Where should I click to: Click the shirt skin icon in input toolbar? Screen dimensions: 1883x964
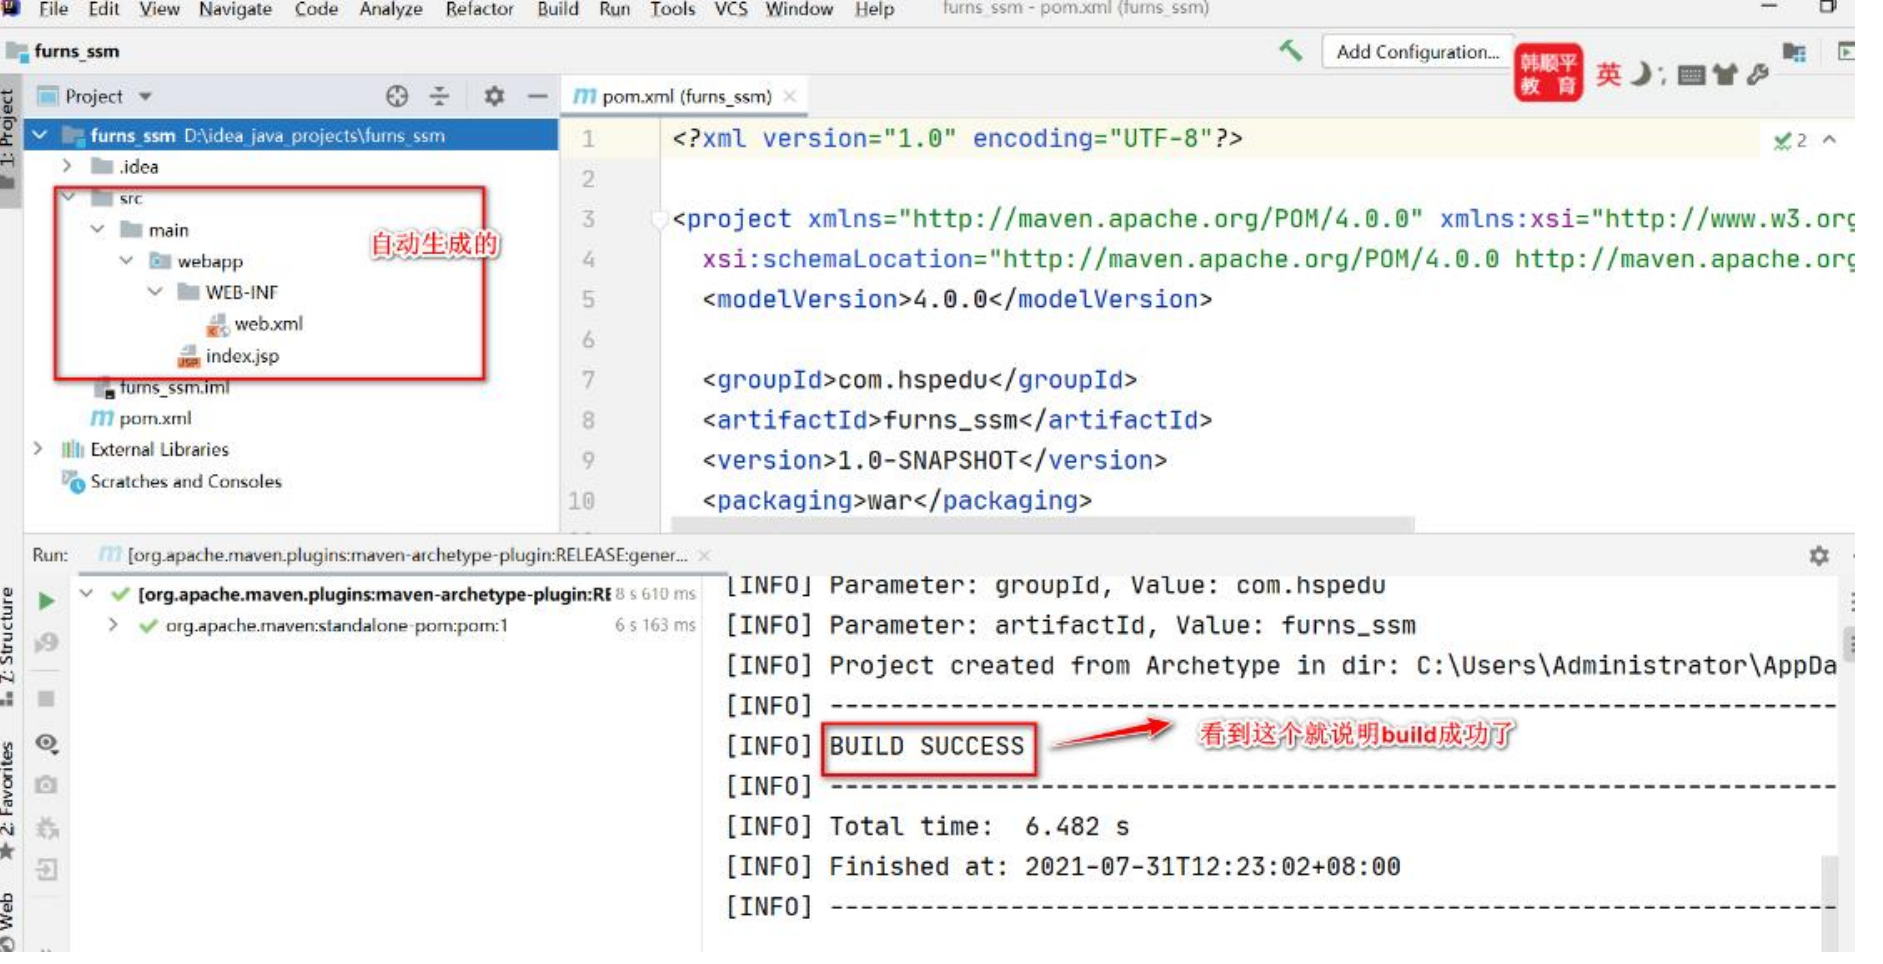coord(1725,74)
